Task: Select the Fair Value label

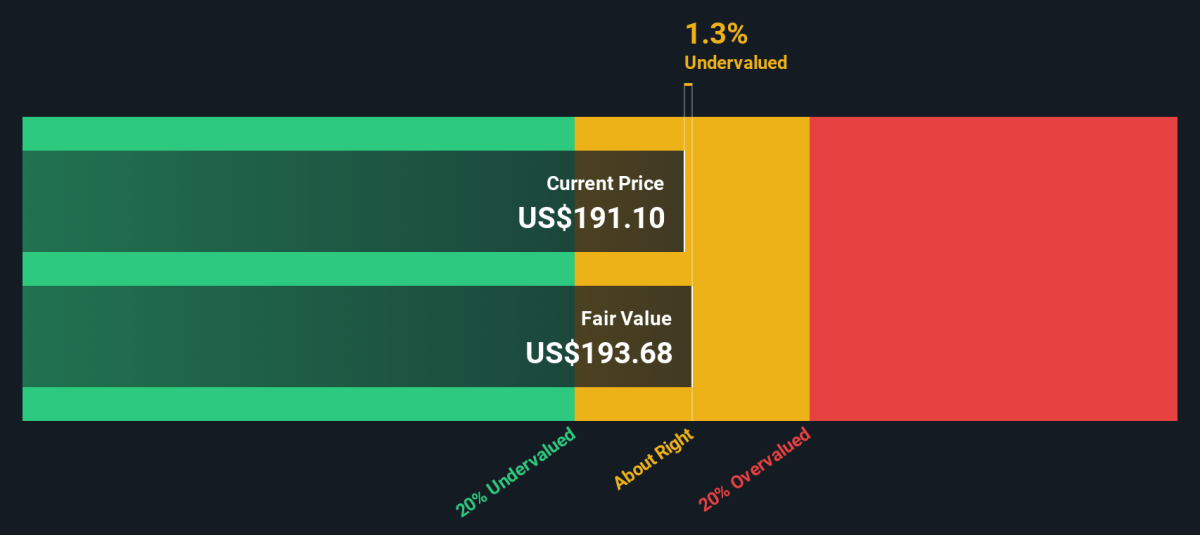Action: tap(627, 319)
